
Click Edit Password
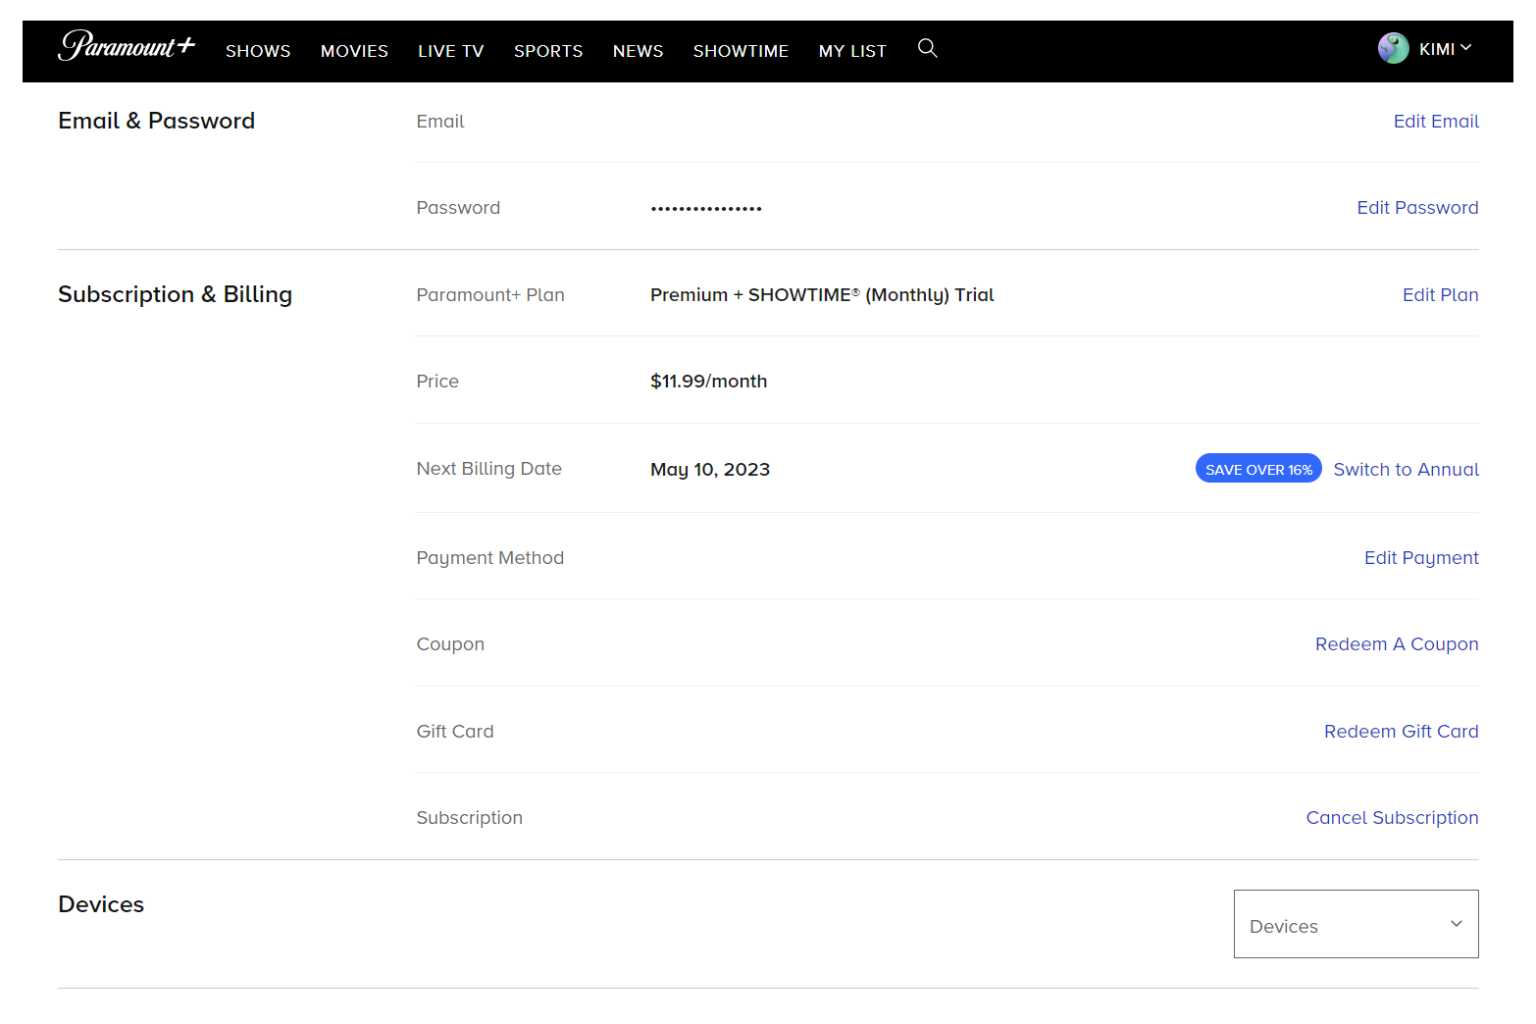coord(1417,207)
